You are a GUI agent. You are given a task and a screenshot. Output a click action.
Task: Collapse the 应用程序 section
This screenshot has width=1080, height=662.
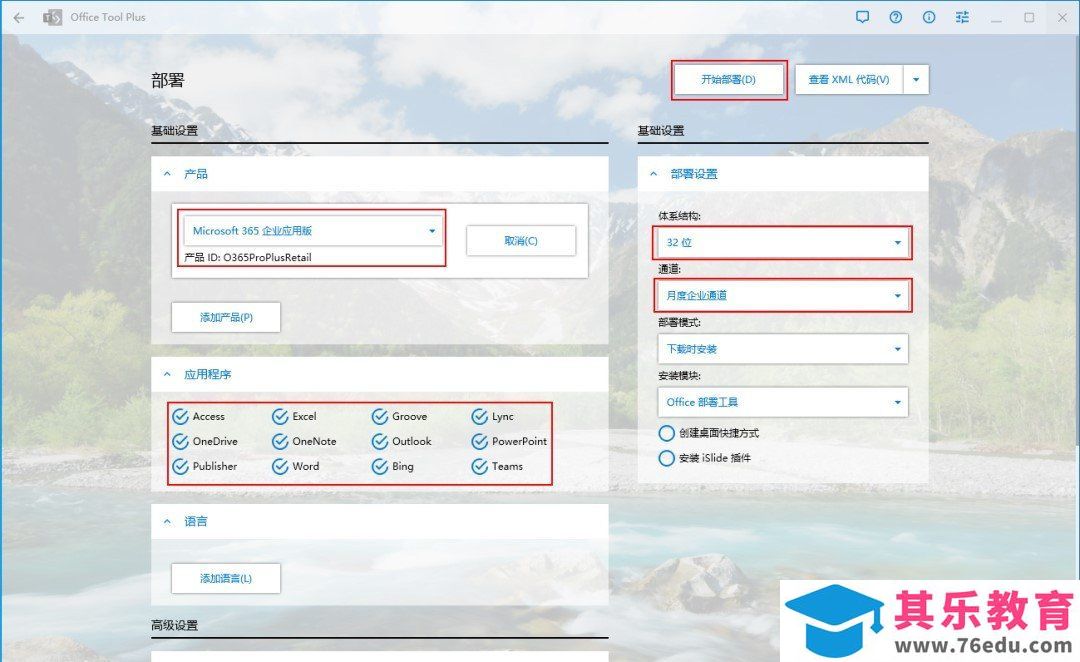pyautogui.click(x=167, y=375)
